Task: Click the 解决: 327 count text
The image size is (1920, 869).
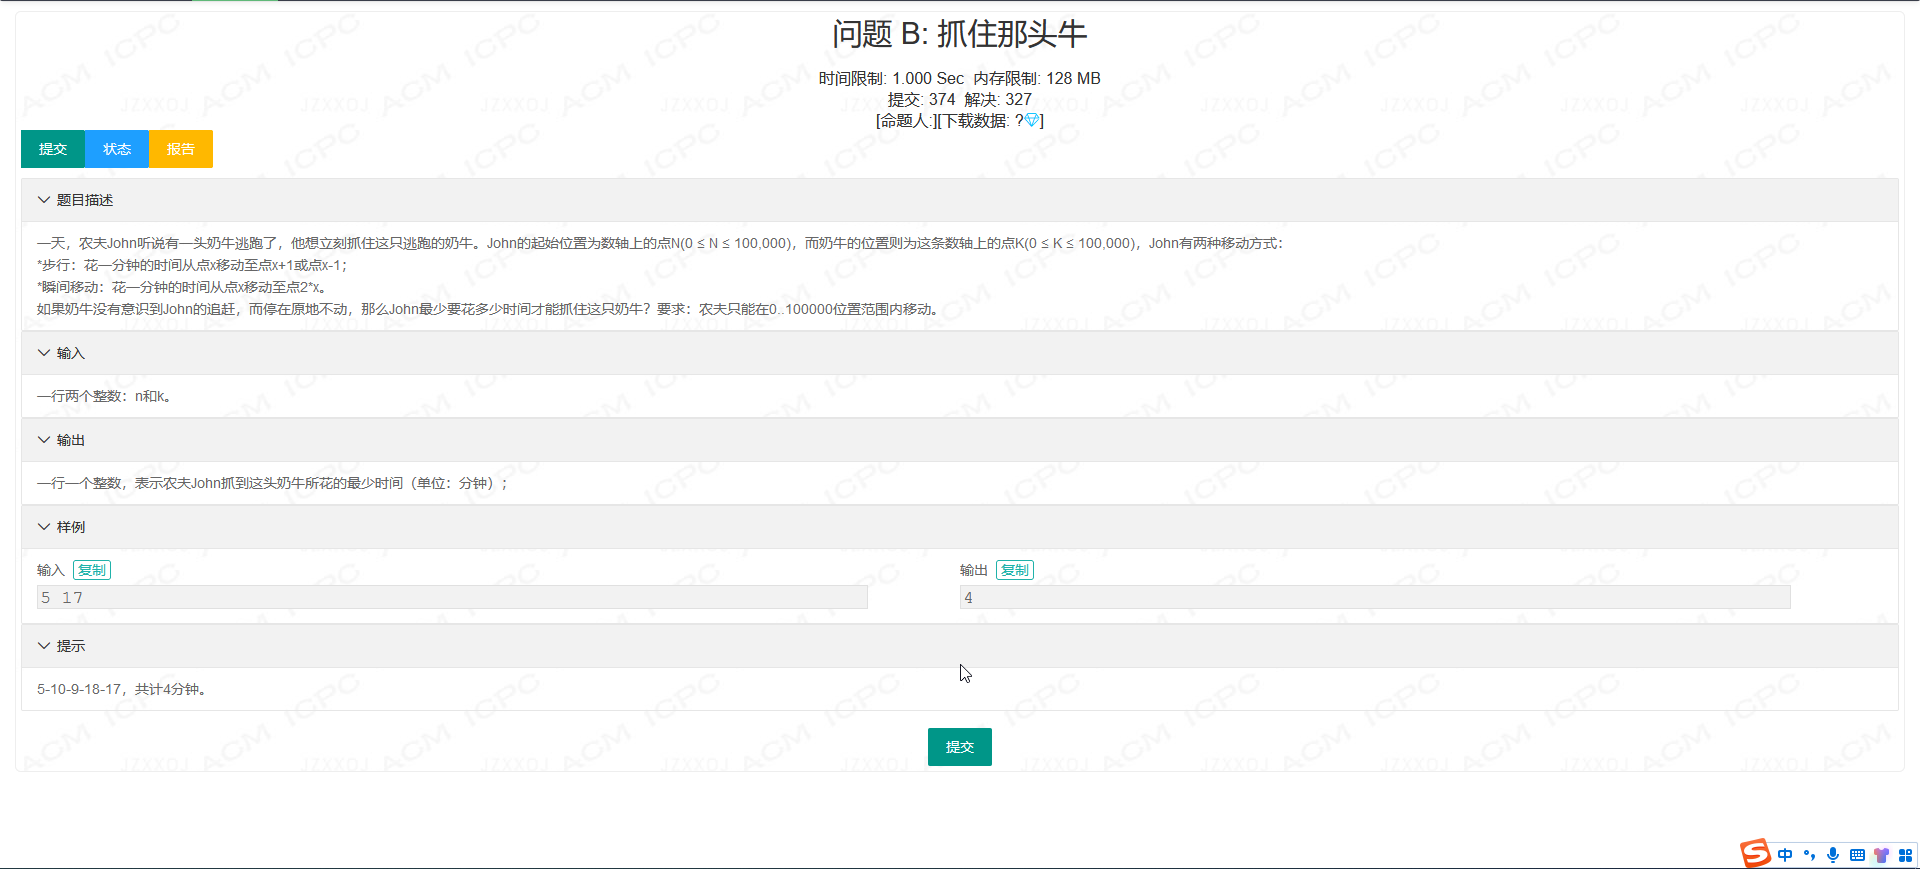Action: point(998,99)
